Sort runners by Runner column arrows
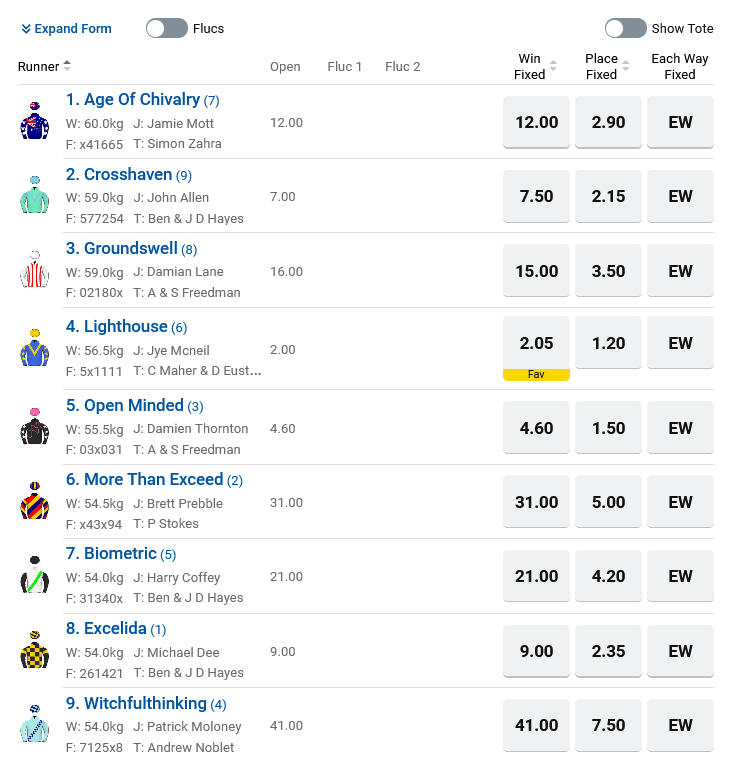Screen dimensions: 731x762 (67, 66)
